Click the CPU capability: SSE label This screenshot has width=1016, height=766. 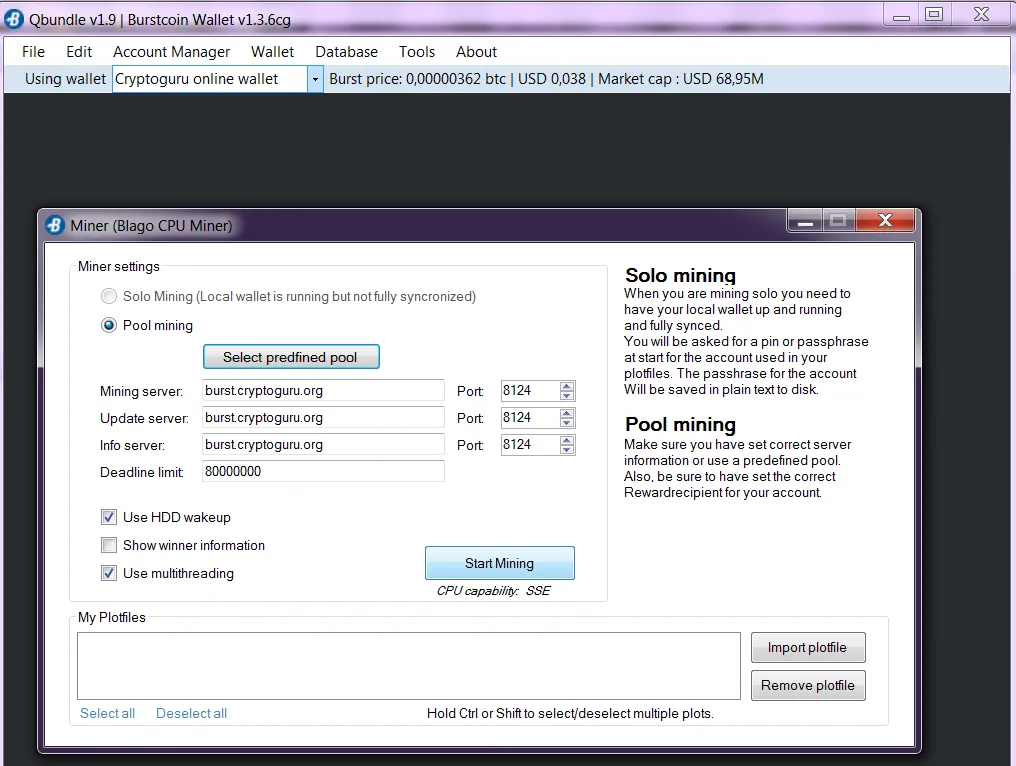tap(494, 591)
